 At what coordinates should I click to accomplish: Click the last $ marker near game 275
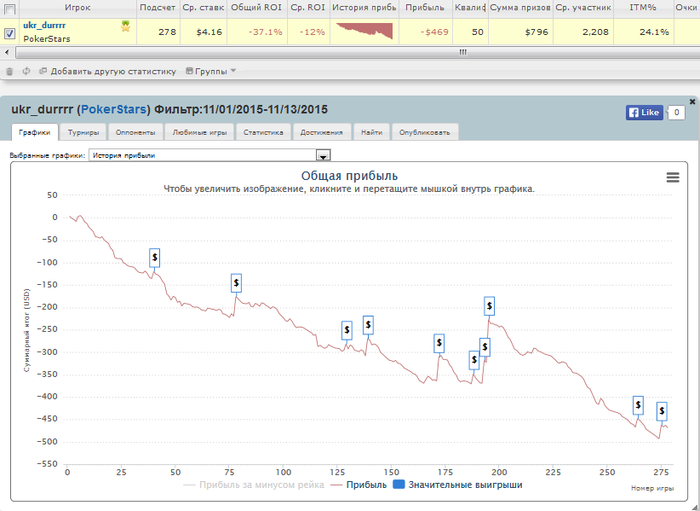tap(662, 411)
